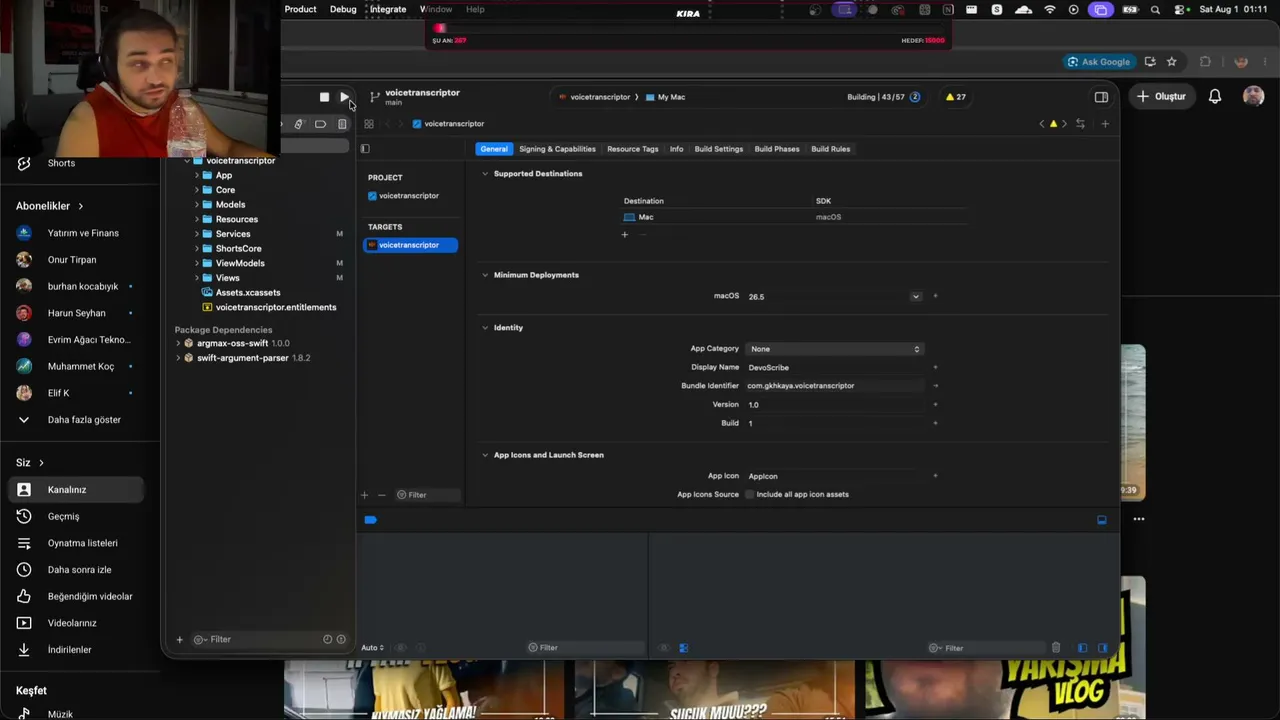This screenshot has height=720, width=1280.
Task: Open the breakpoints navigator icon
Action: pos(320,124)
